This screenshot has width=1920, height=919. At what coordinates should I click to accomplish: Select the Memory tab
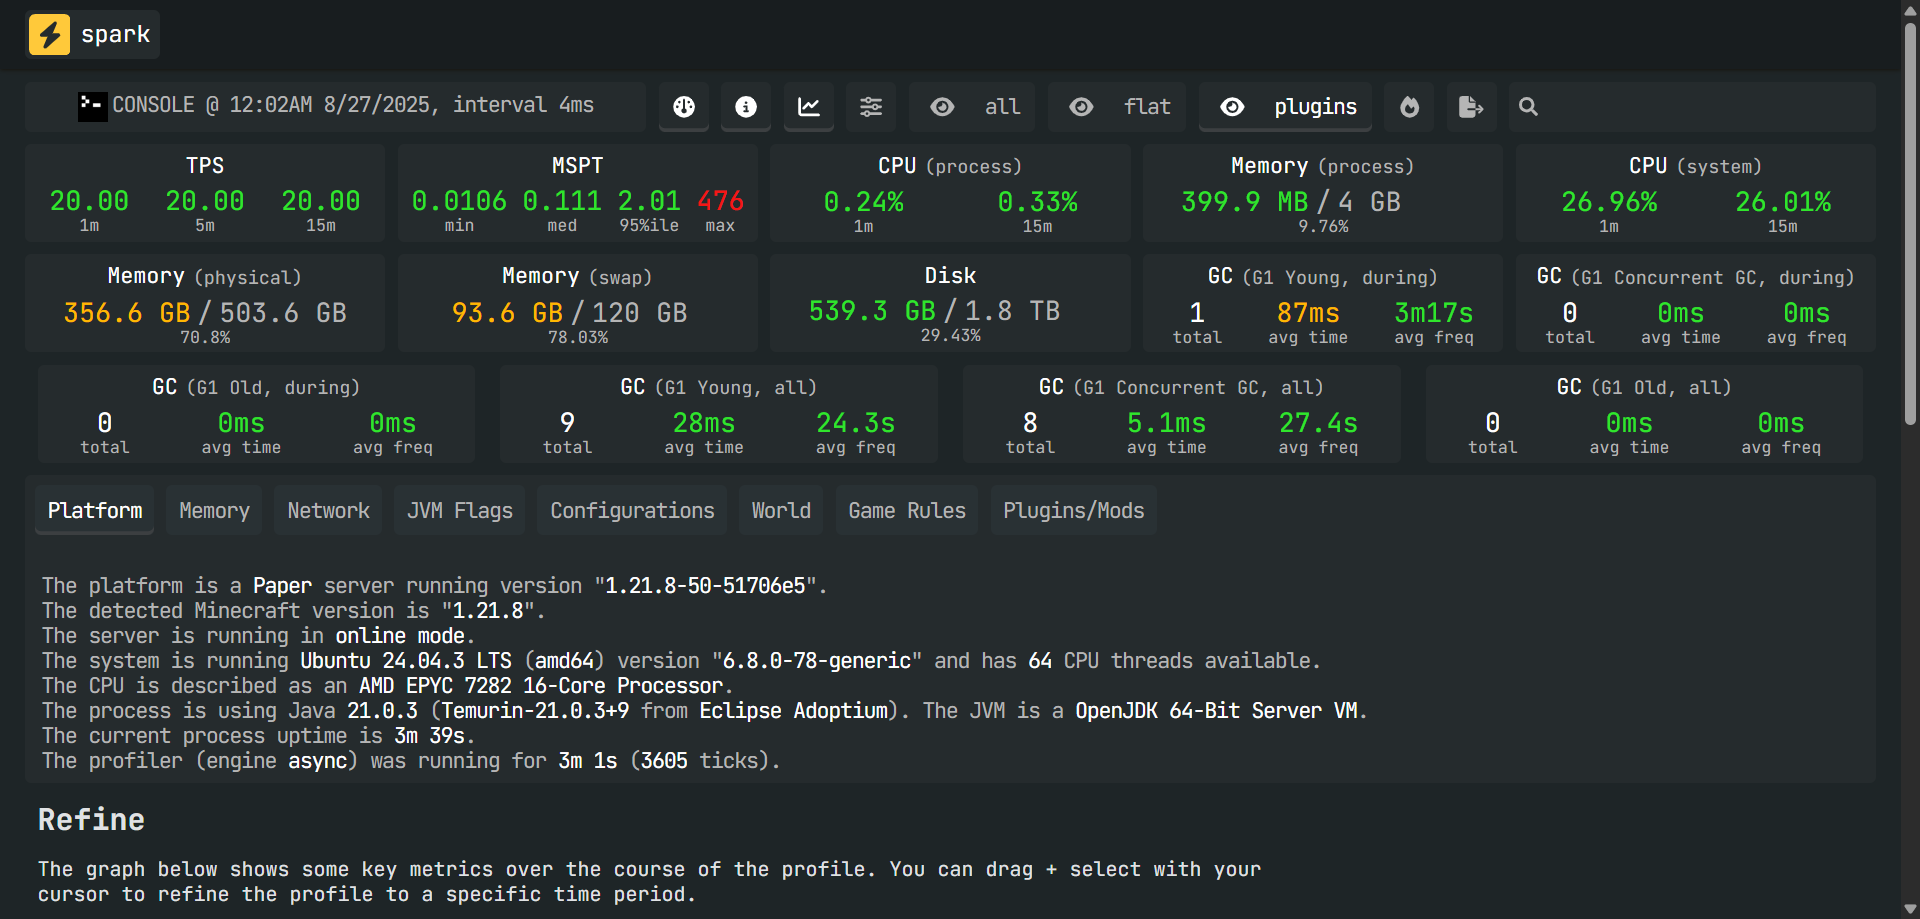(x=214, y=511)
